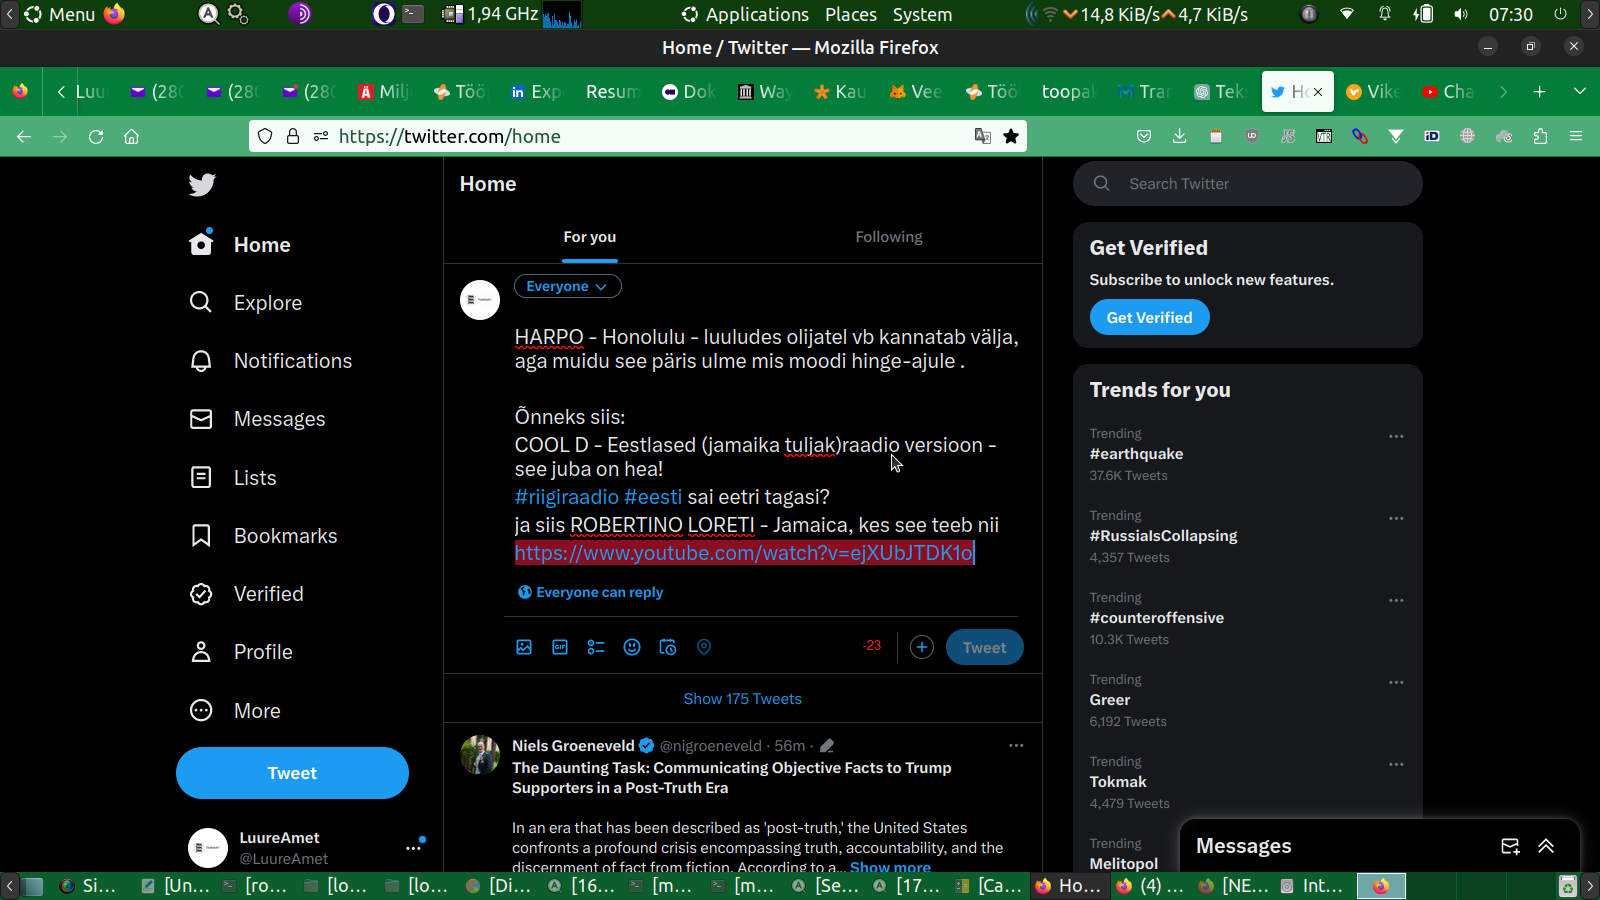
Task: Open the System menu in top panel
Action: tap(922, 14)
